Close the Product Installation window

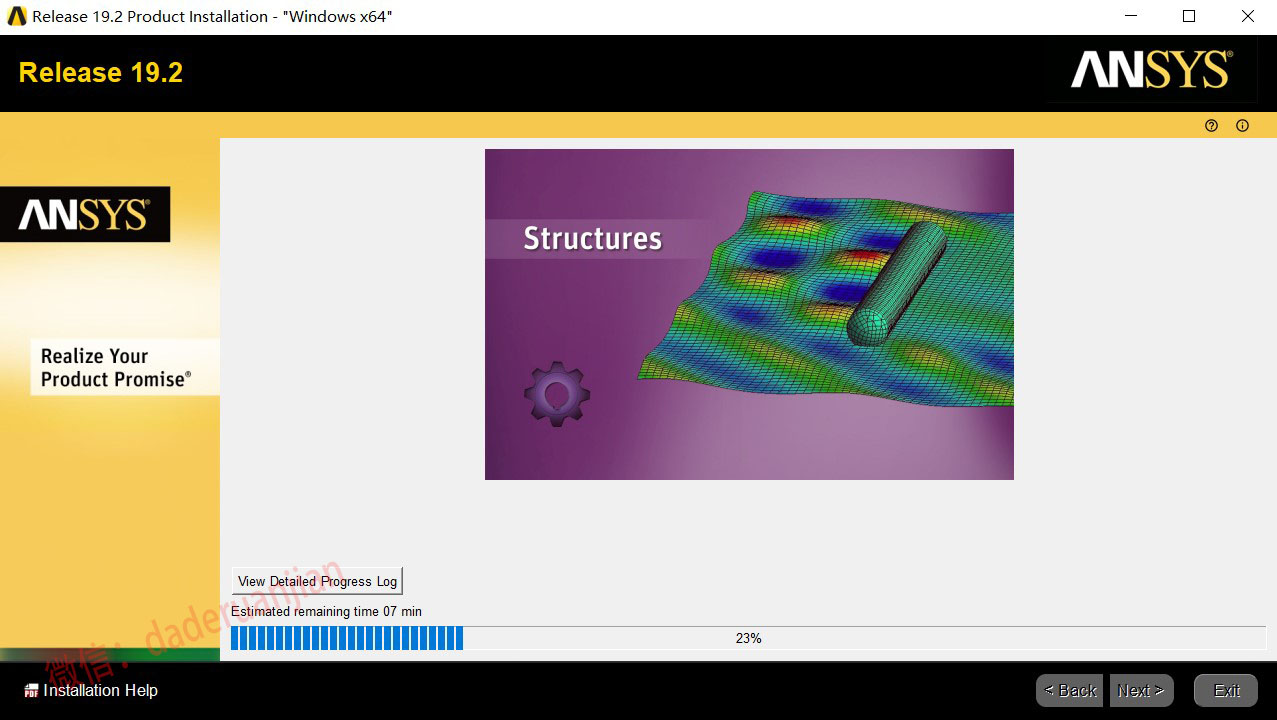tap(1248, 16)
